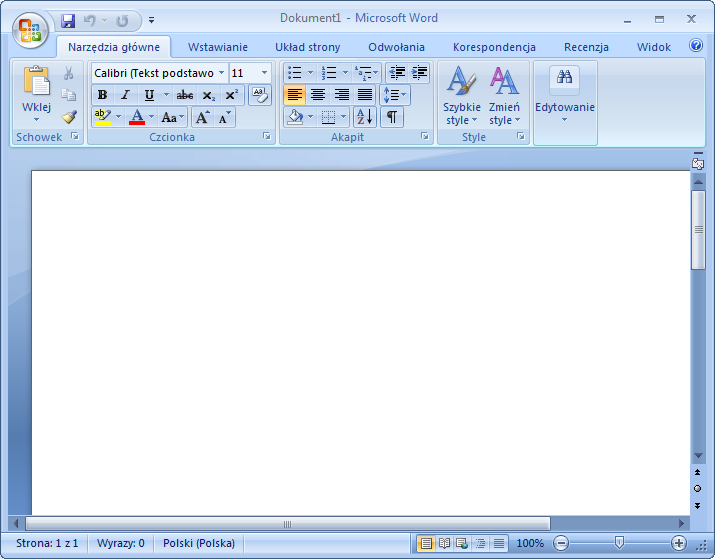
Task: Apply superscript formatting
Action: pyautogui.click(x=232, y=95)
